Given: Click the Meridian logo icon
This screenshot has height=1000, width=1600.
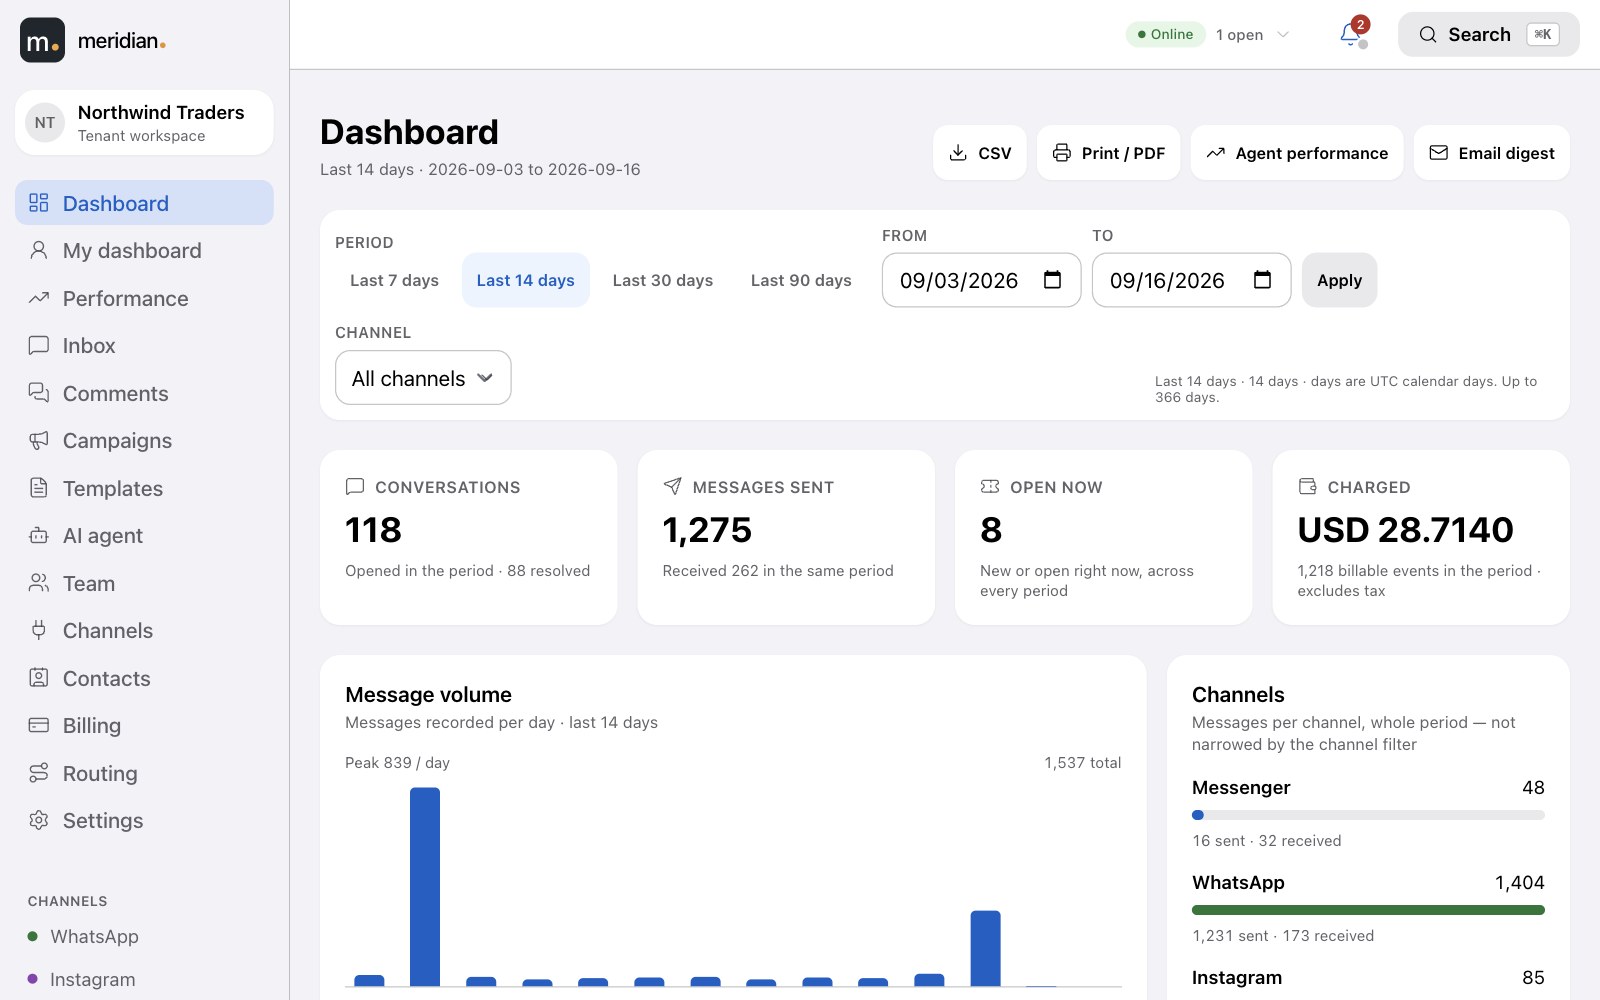Looking at the screenshot, I should pyautogui.click(x=42, y=40).
